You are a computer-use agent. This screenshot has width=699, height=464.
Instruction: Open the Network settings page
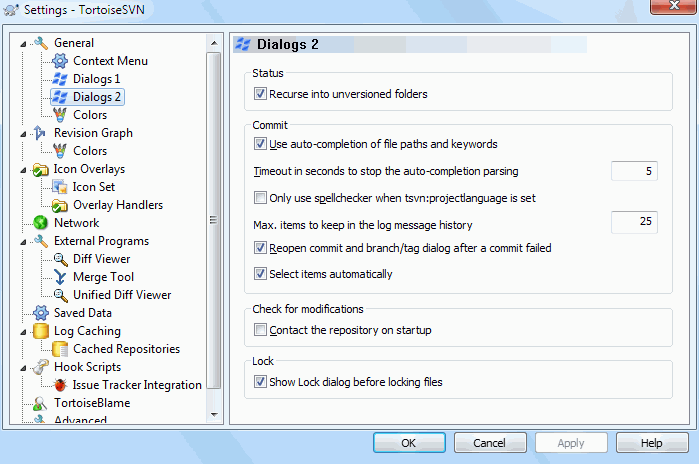pyautogui.click(x=76, y=223)
